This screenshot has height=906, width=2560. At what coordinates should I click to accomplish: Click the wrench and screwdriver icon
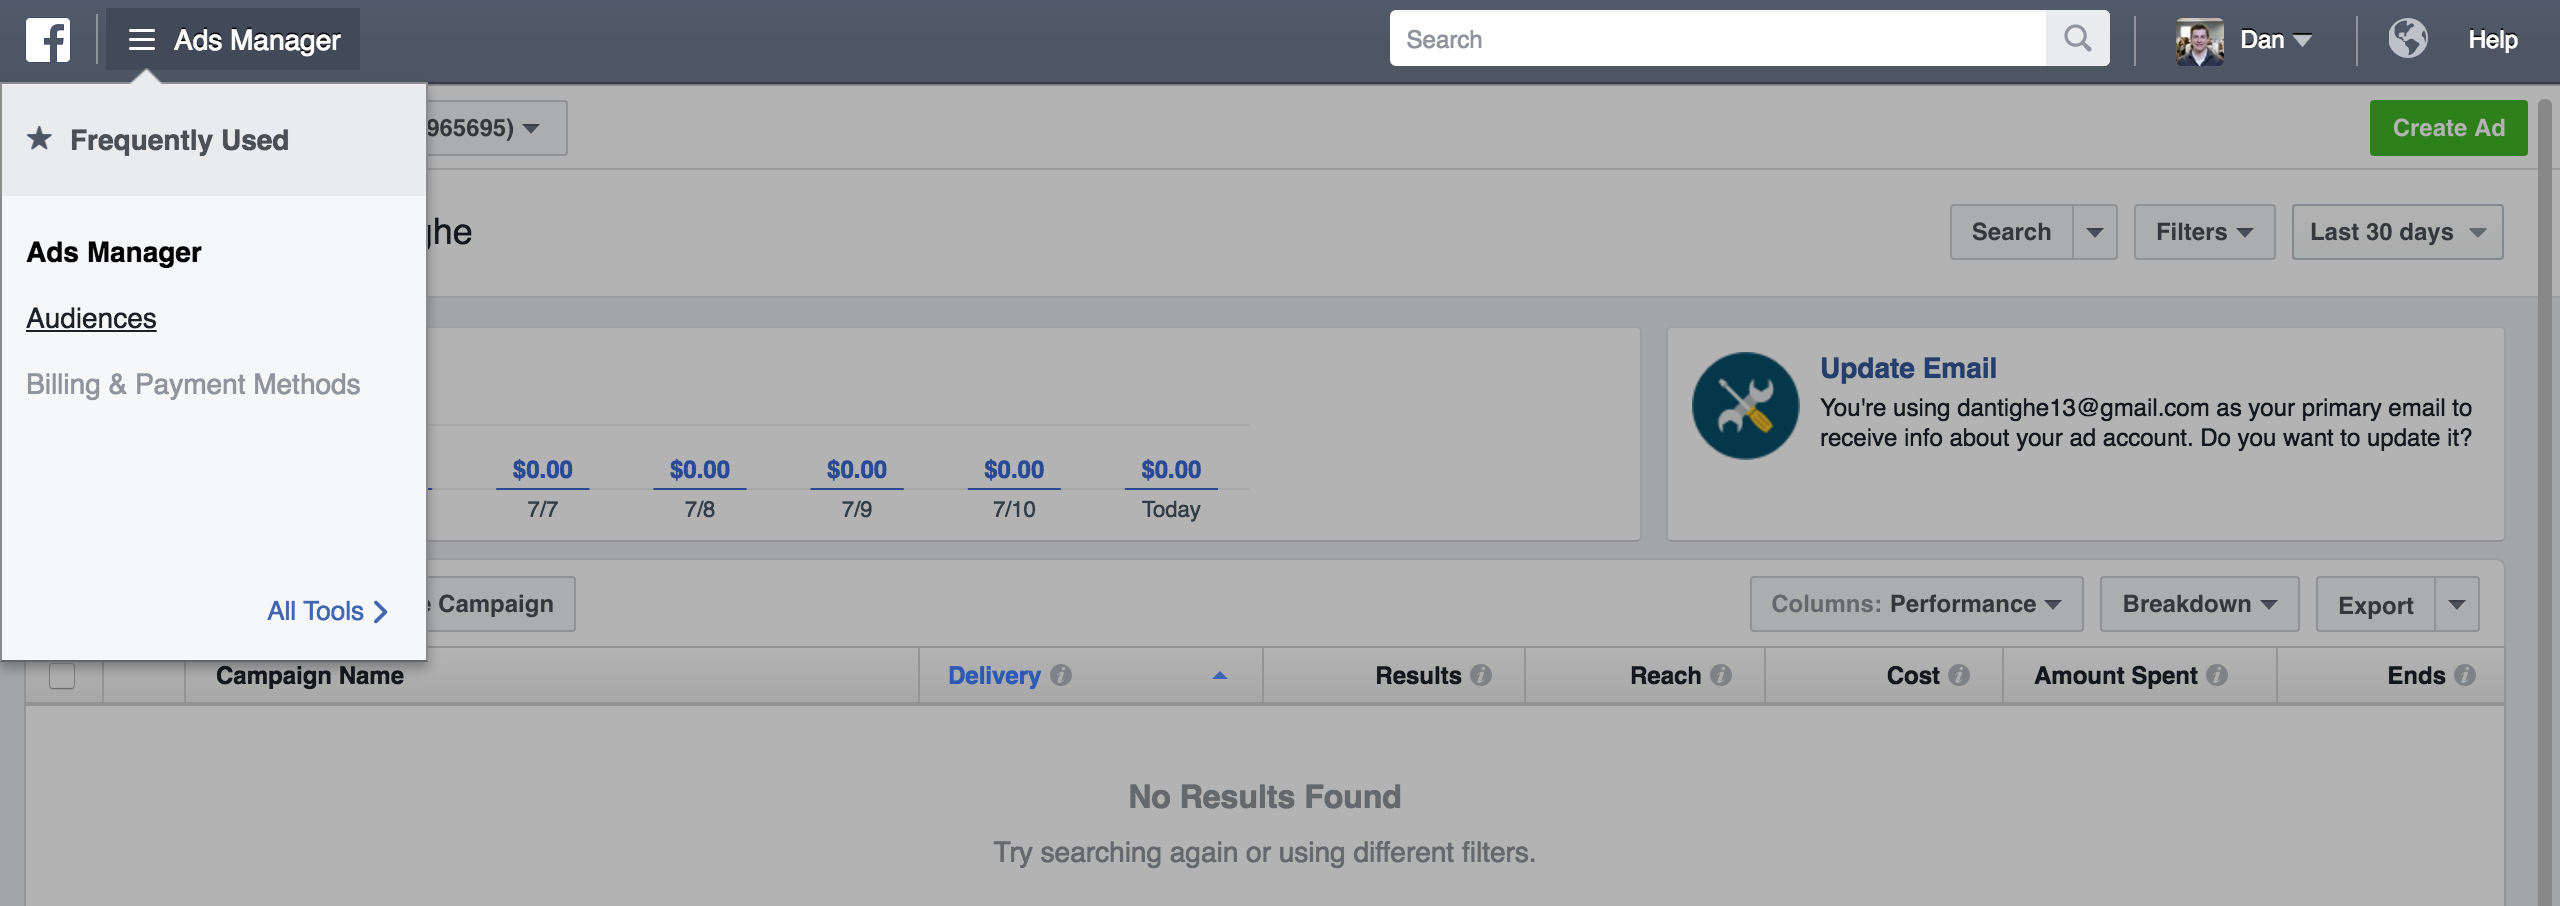(x=1745, y=406)
